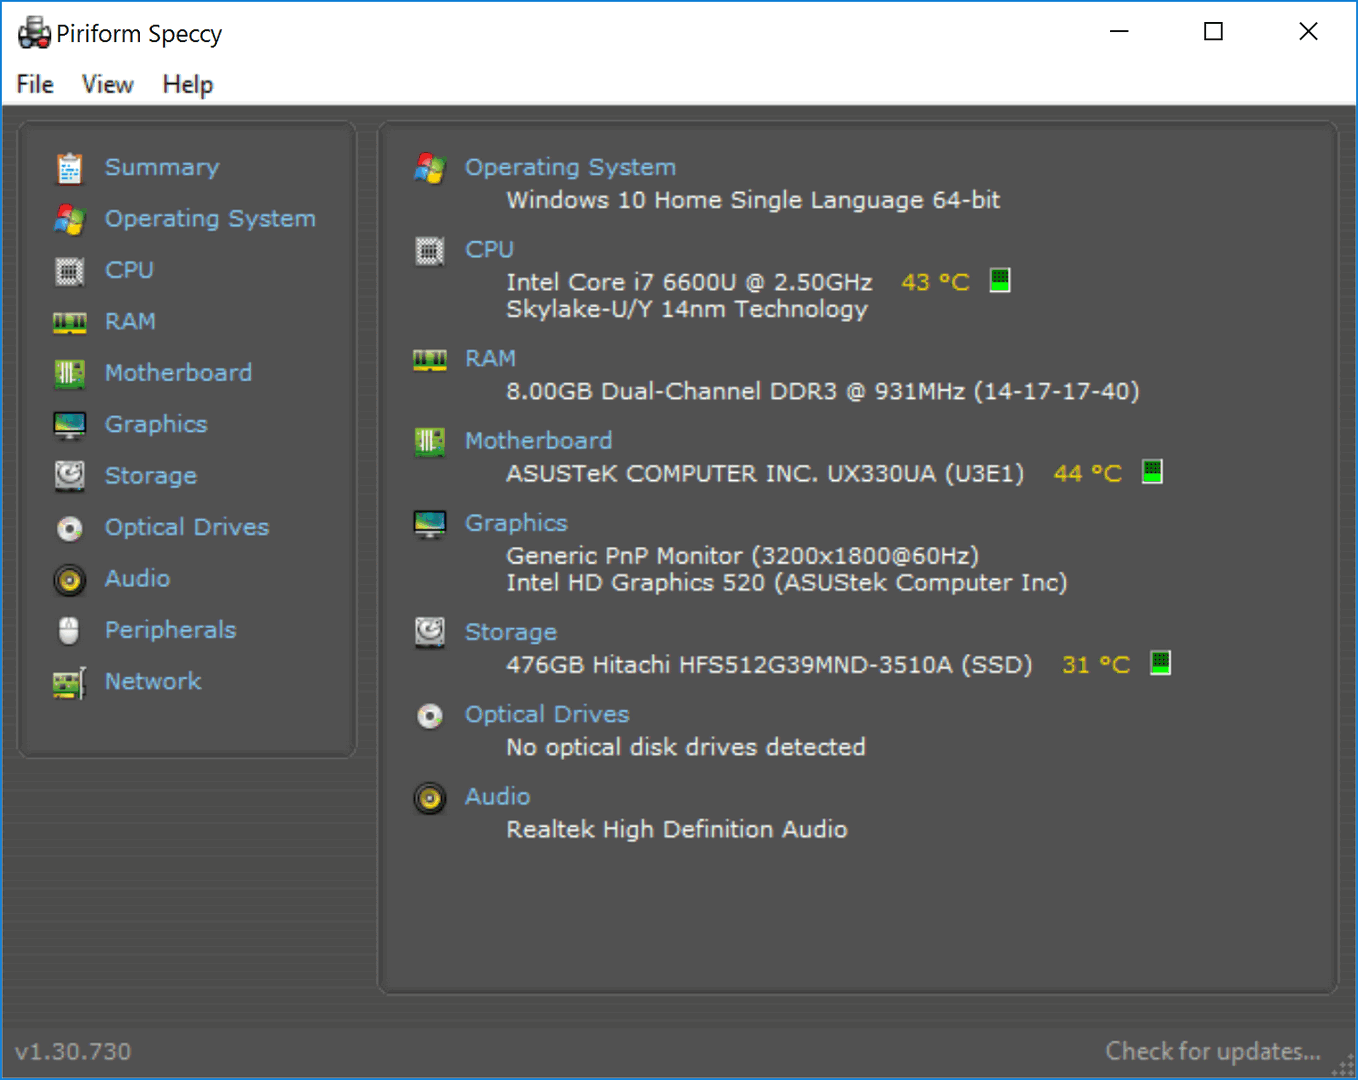This screenshot has height=1080, width=1358.
Task: Show Storage details from sidebar
Action: pos(151,476)
